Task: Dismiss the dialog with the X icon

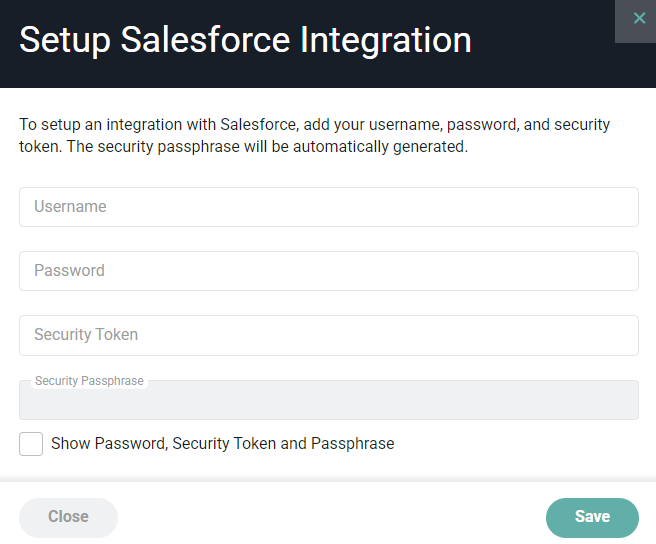Action: tap(639, 18)
